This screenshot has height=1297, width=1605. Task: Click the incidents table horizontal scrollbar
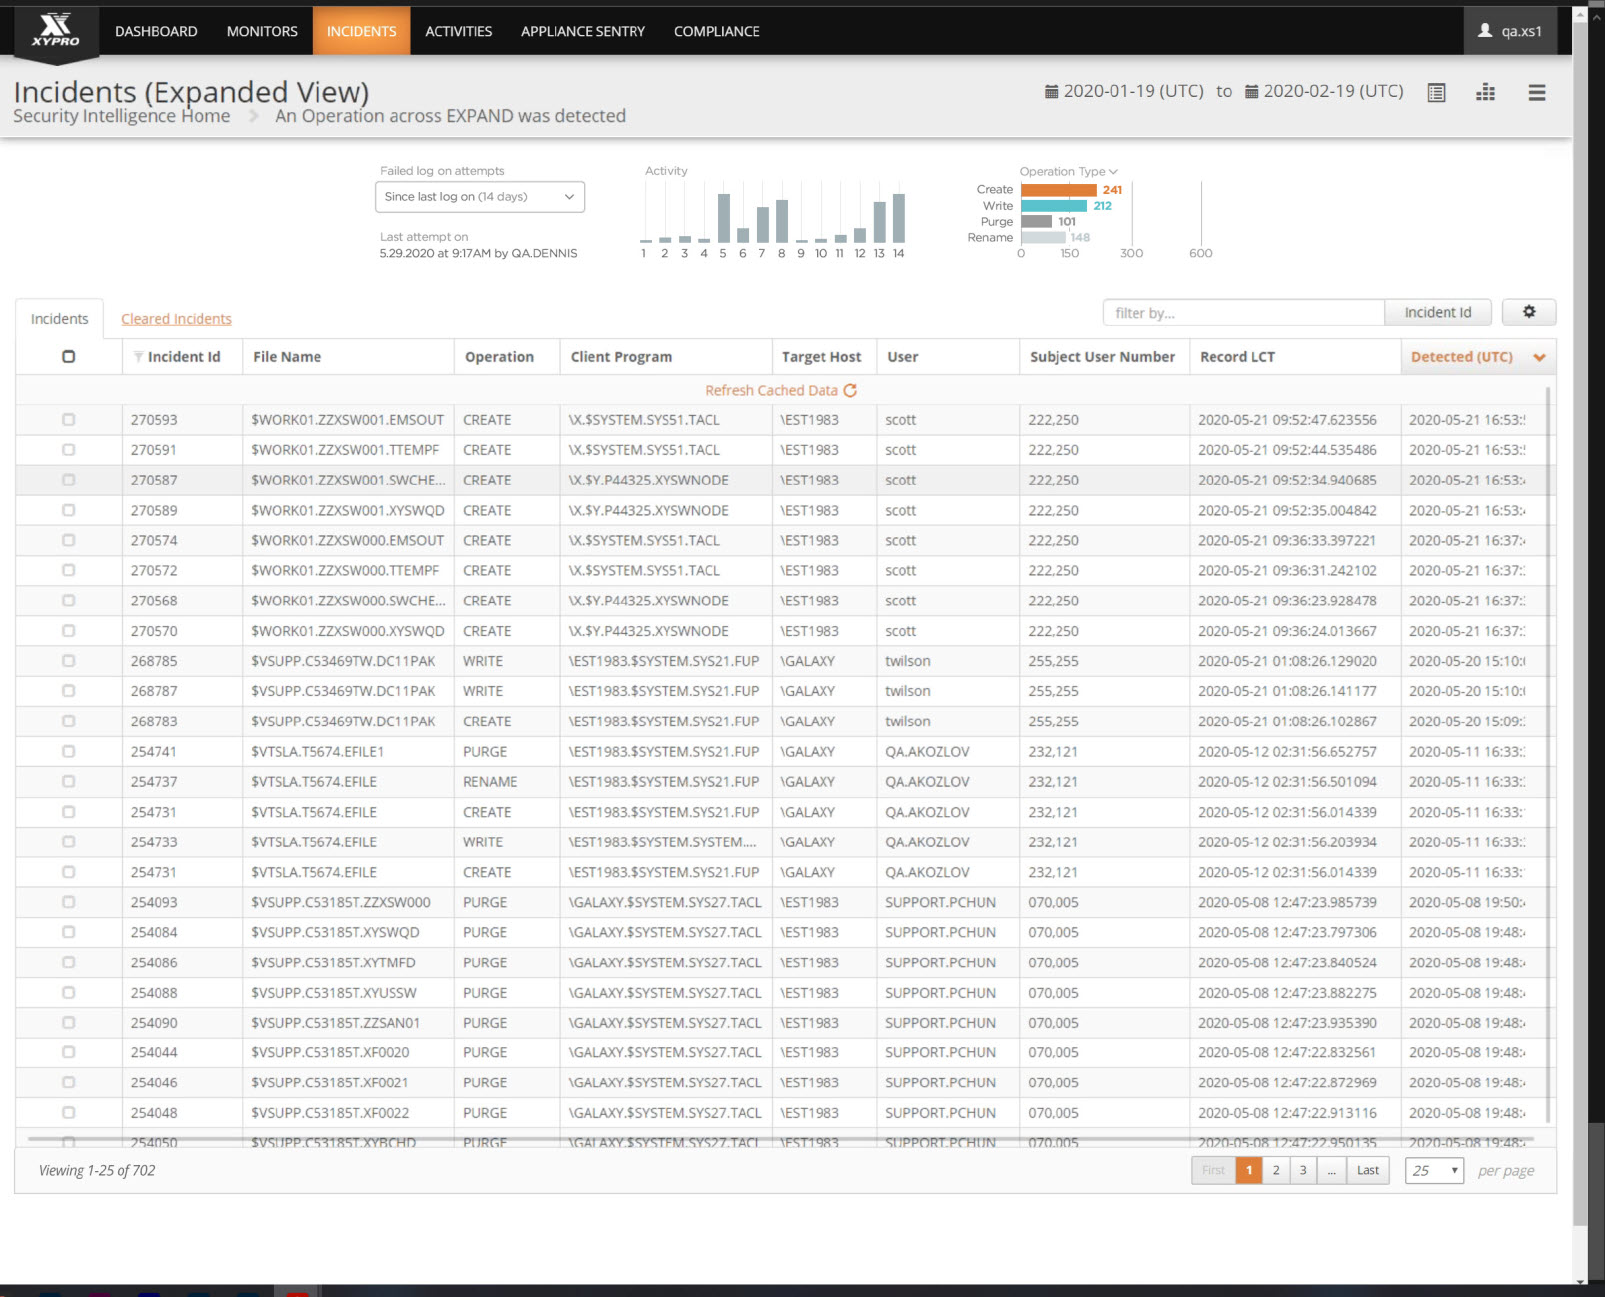[780, 1138]
